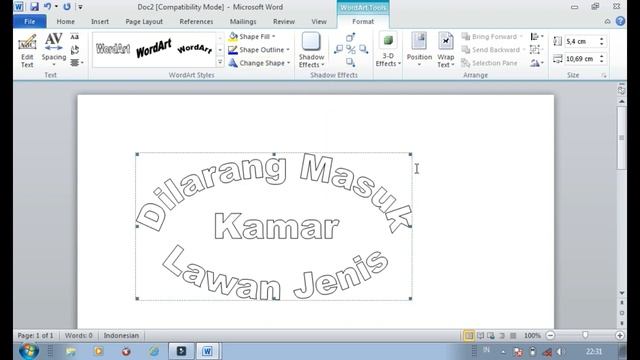
Task: Nudge shadow down
Action: [x=351, y=62]
